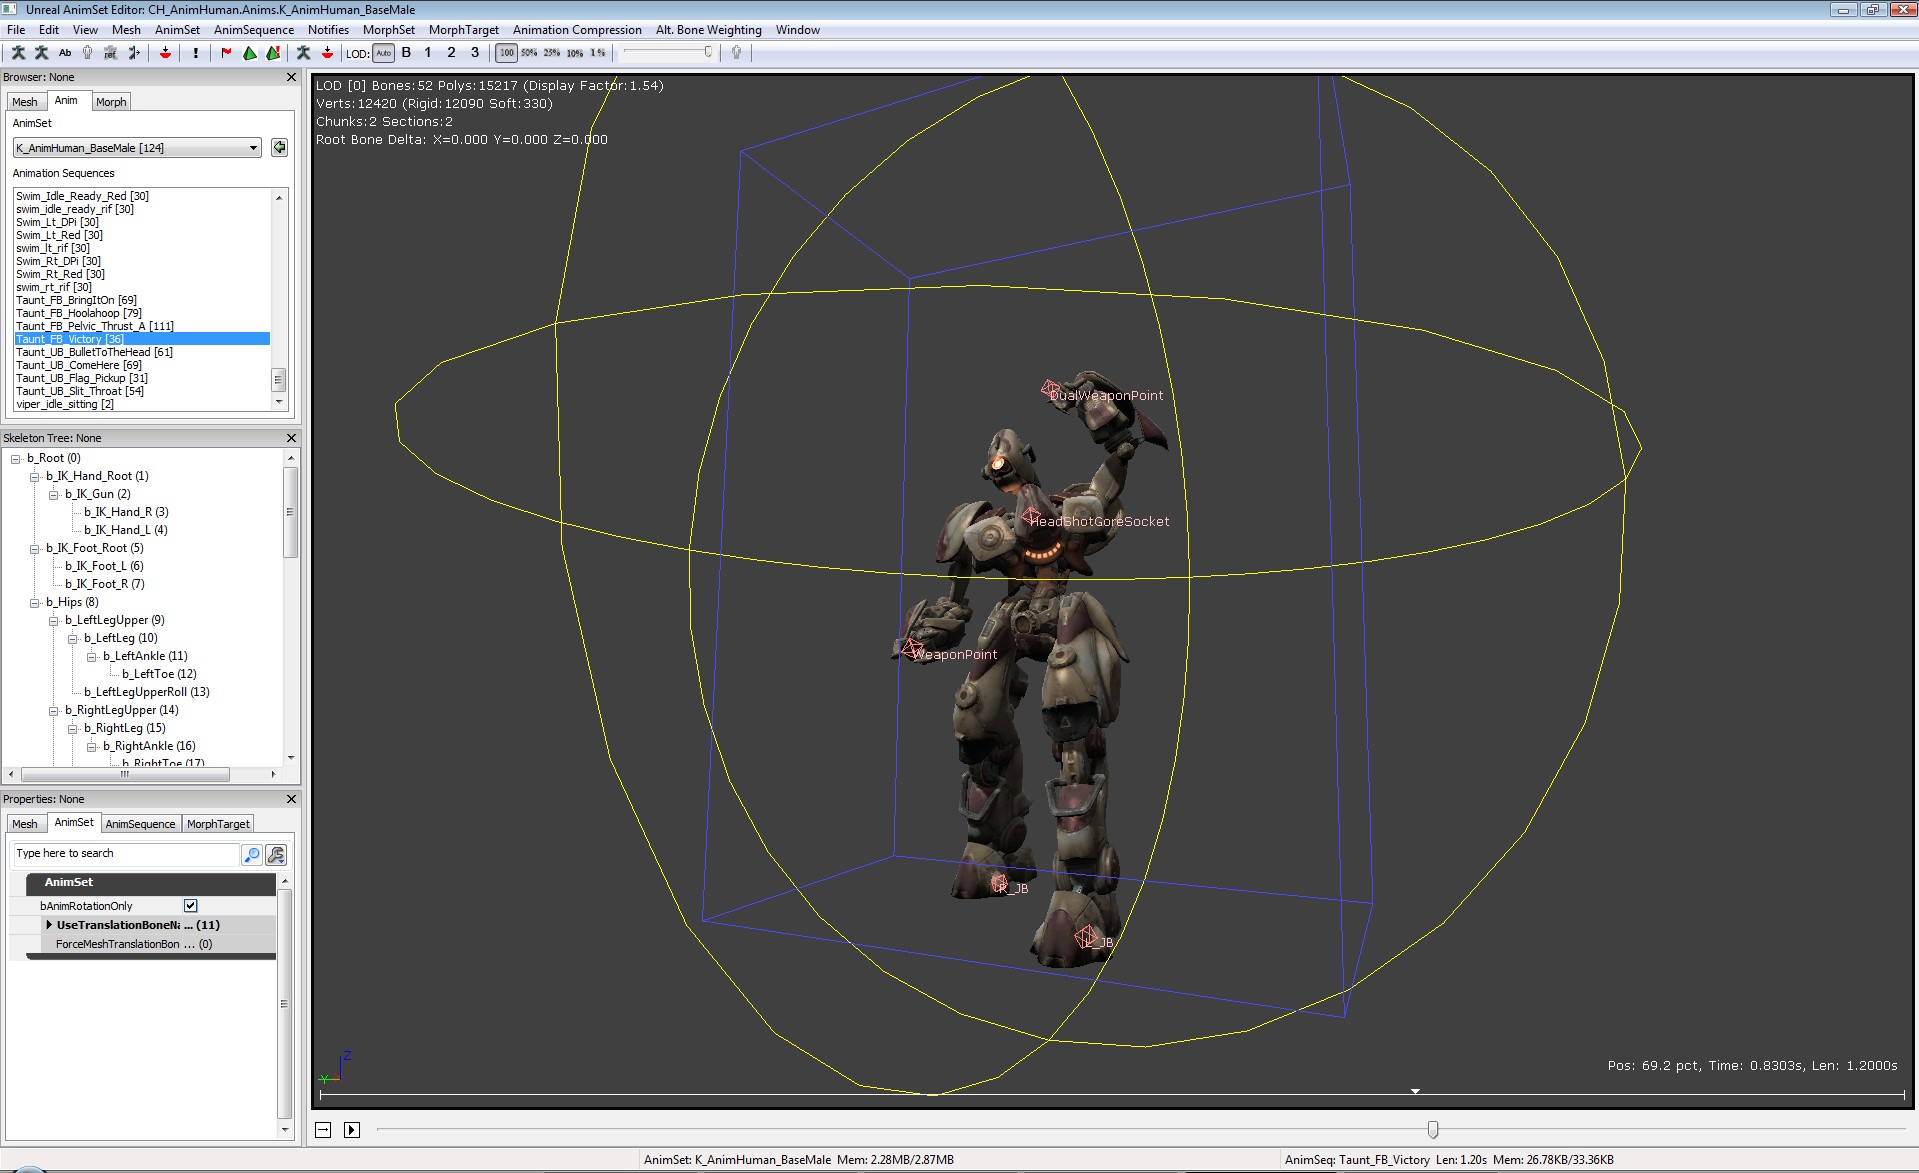
Task: Click green arrow button beside AnimSet dropdown
Action: [x=279, y=148]
